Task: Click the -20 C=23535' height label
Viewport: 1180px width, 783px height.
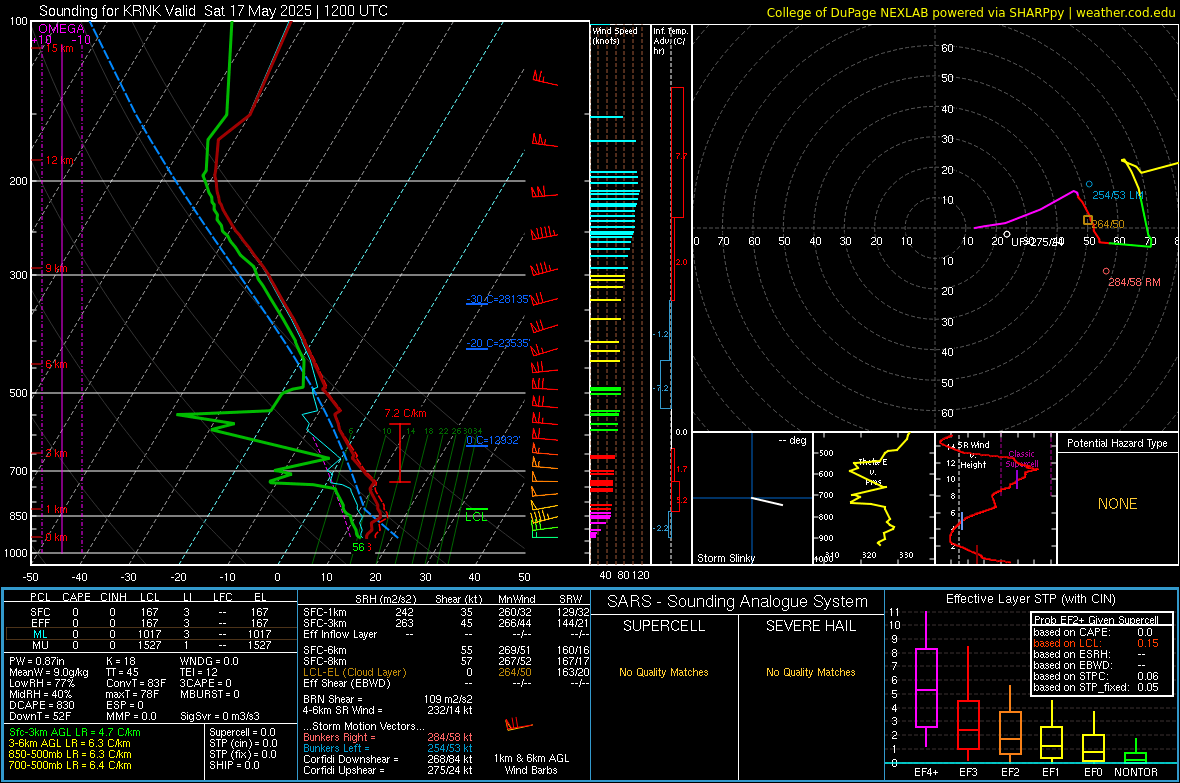Action: click(498, 343)
